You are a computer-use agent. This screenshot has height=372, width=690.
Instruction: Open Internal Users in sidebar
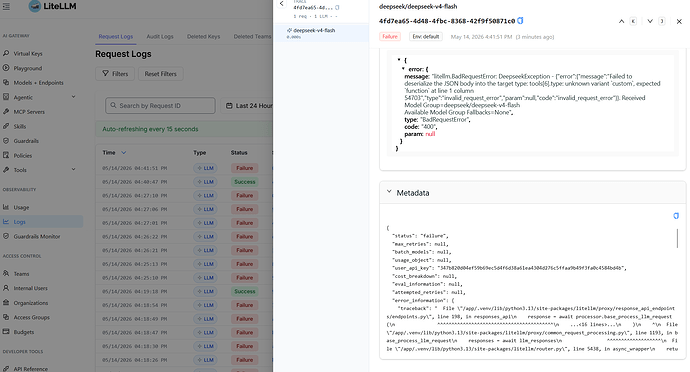pyautogui.click(x=30, y=288)
